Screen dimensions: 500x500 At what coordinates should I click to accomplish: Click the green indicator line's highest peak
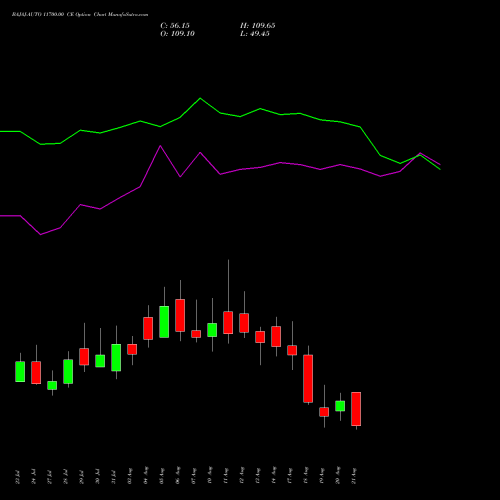pos(200,98)
